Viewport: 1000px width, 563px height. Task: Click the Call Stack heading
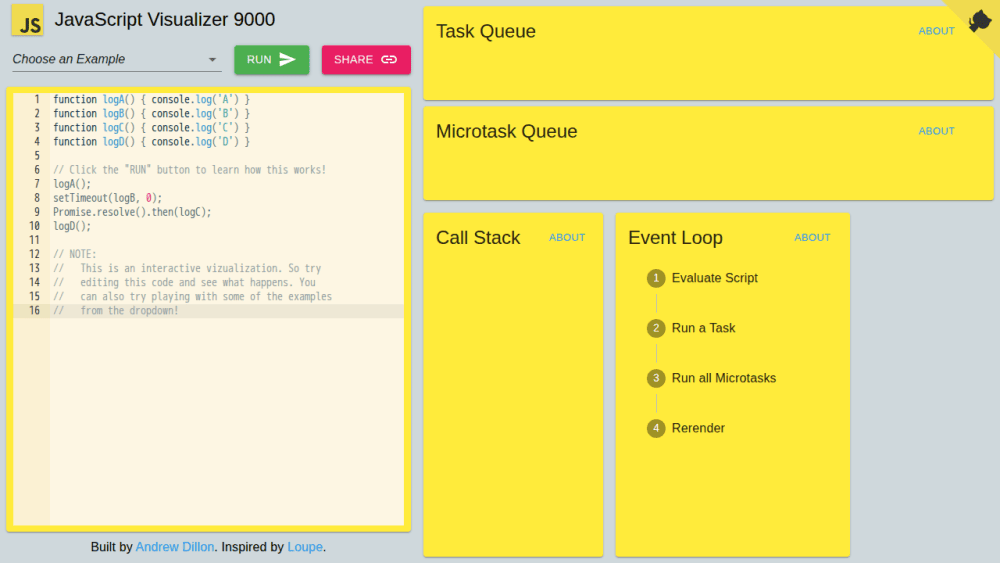[x=478, y=238]
